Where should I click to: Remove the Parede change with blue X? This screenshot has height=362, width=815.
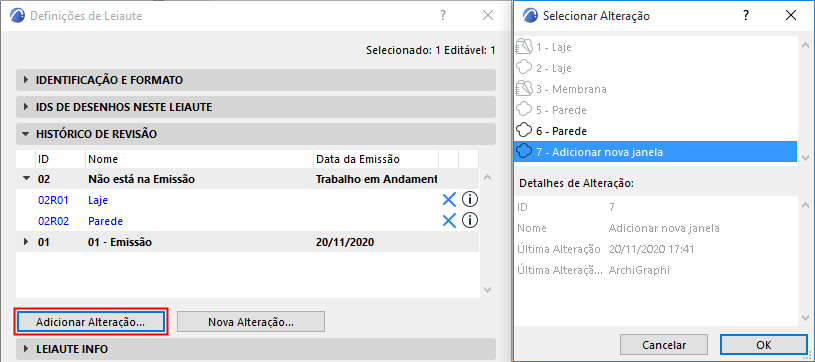[449, 221]
